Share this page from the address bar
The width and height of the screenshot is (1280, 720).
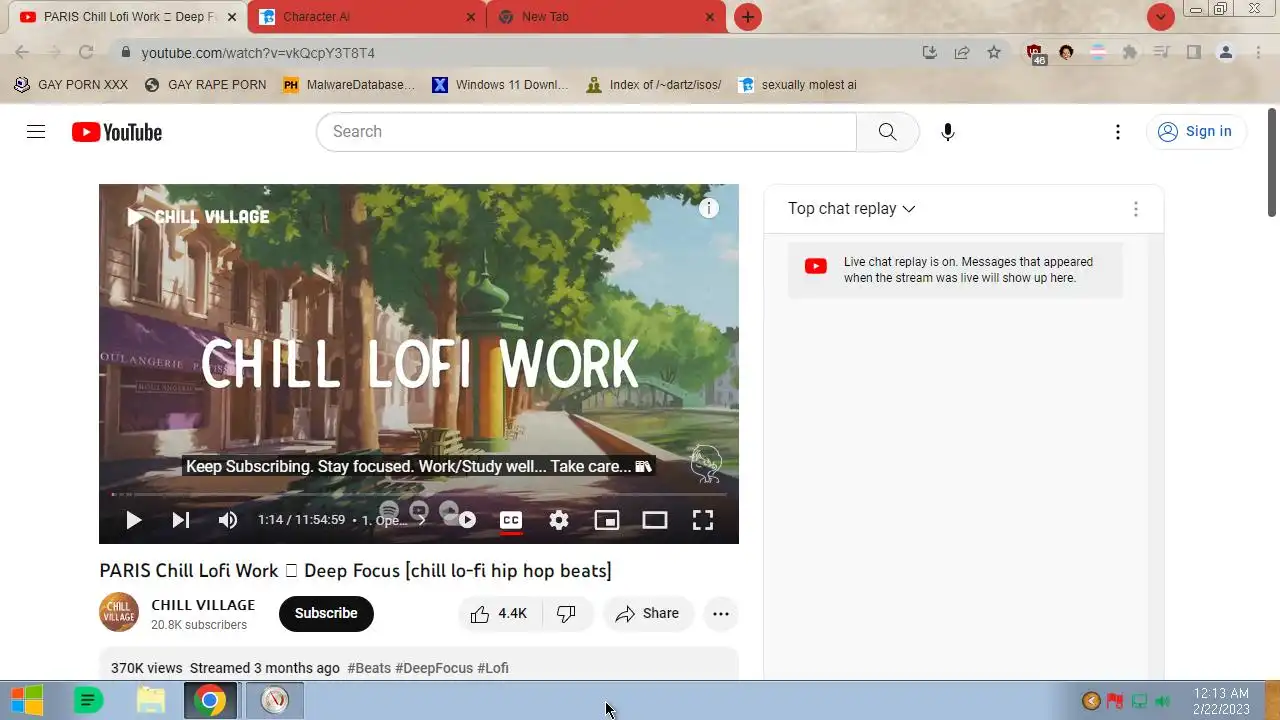click(962, 52)
